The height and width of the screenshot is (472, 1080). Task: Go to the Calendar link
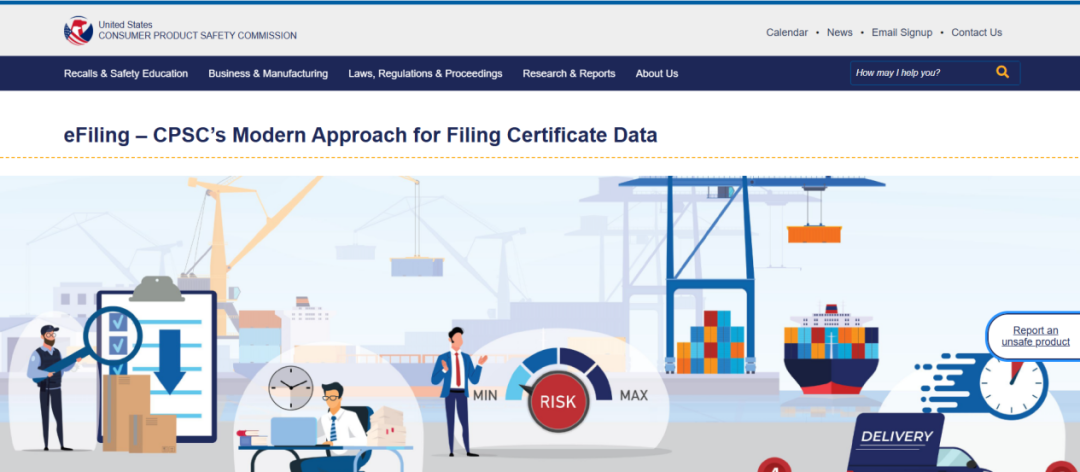tap(787, 32)
